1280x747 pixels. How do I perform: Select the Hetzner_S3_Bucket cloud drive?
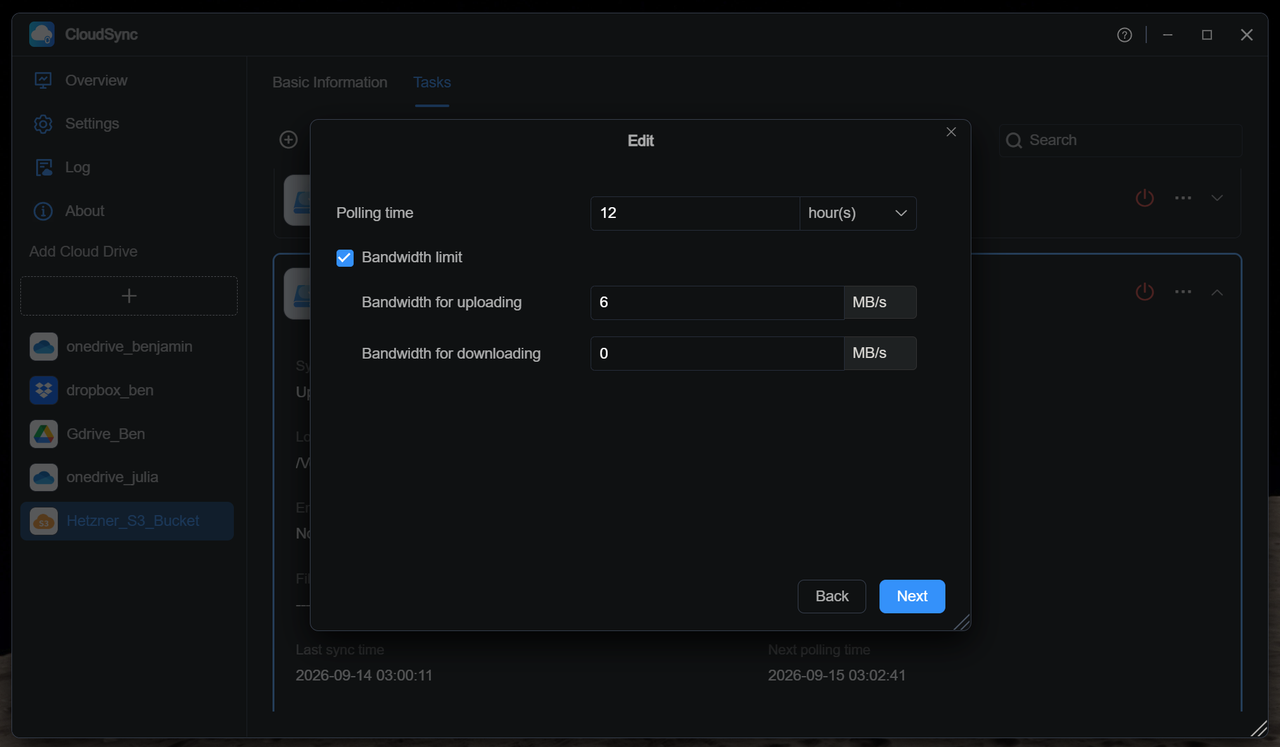click(128, 521)
